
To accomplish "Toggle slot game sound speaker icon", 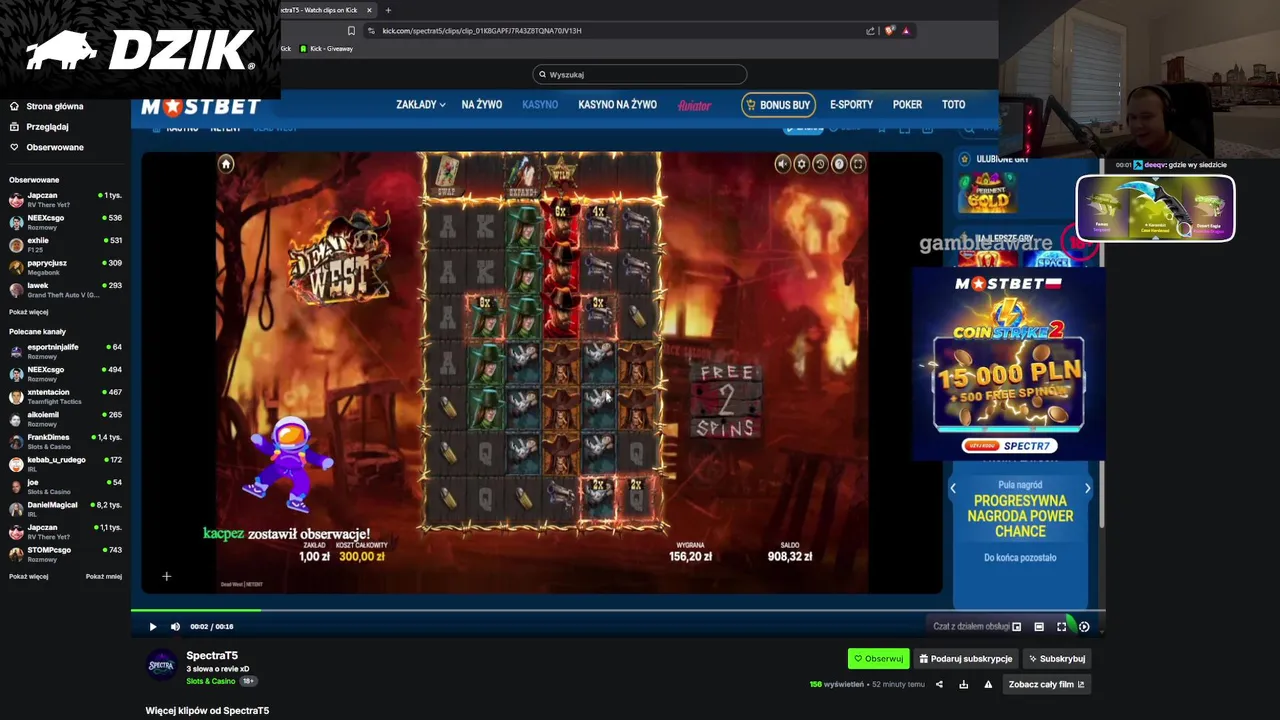I will coord(782,164).
